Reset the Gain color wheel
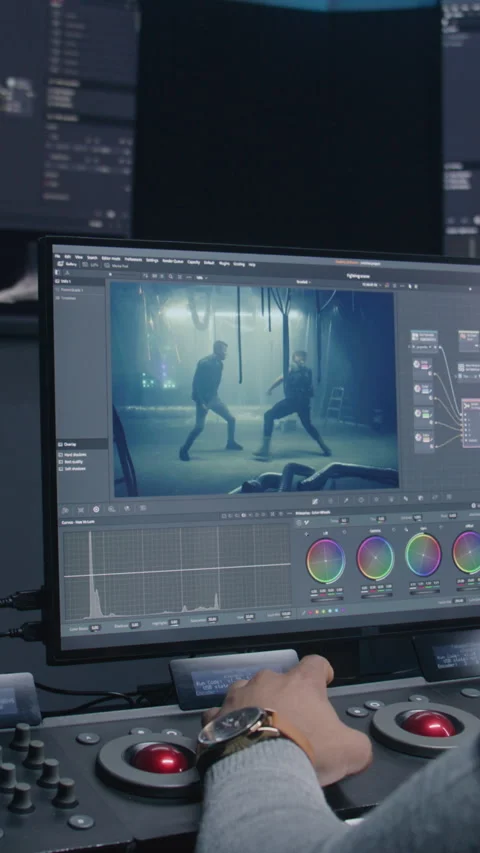This screenshot has height=853, width=480. [x=440, y=527]
